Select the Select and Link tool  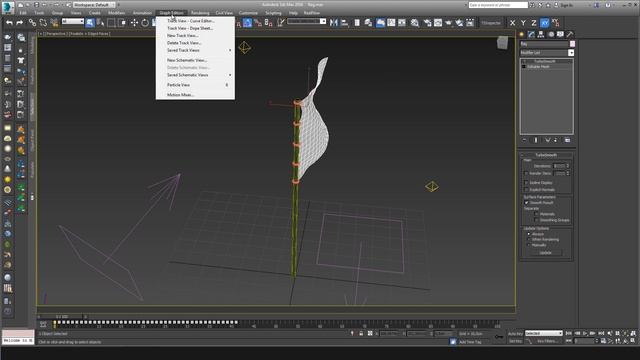pos(32,23)
